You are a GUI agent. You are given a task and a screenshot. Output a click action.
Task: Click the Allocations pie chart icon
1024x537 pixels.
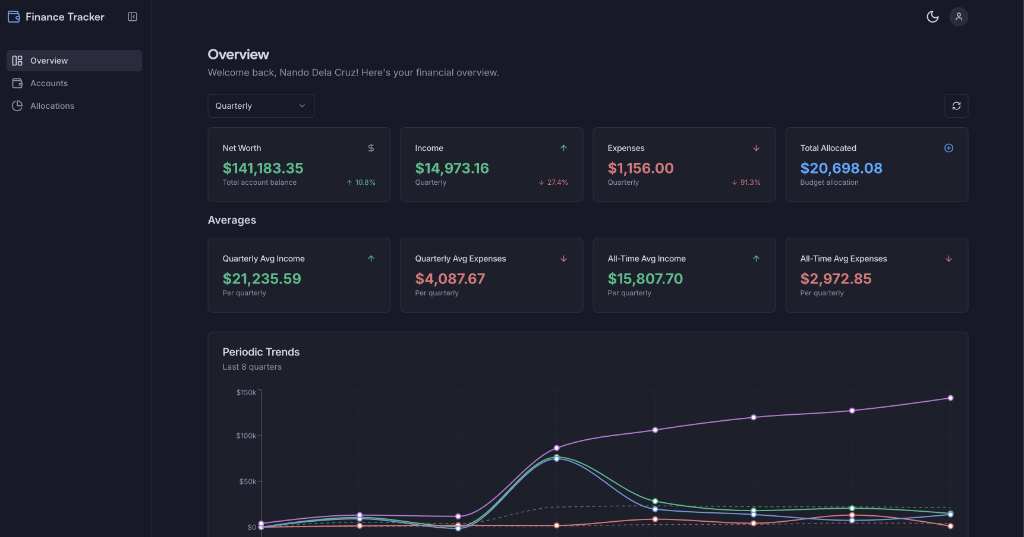[x=18, y=106]
